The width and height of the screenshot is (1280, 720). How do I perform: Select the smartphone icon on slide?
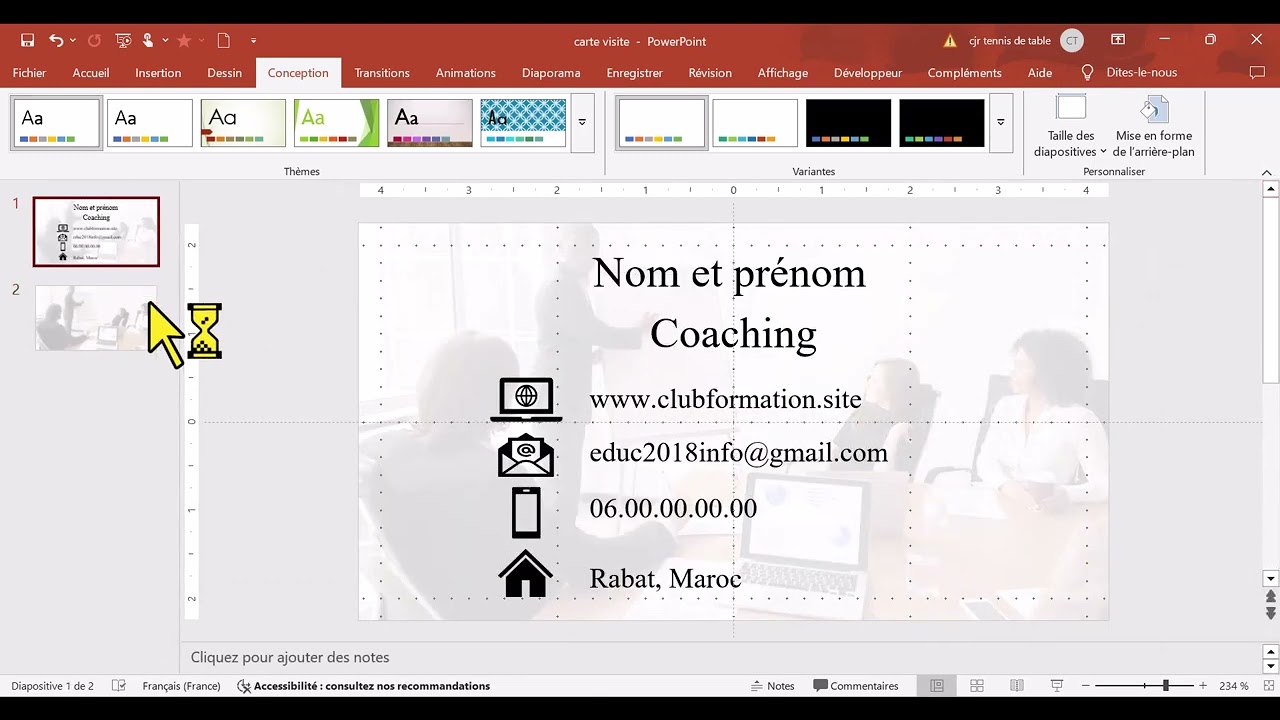coord(526,512)
